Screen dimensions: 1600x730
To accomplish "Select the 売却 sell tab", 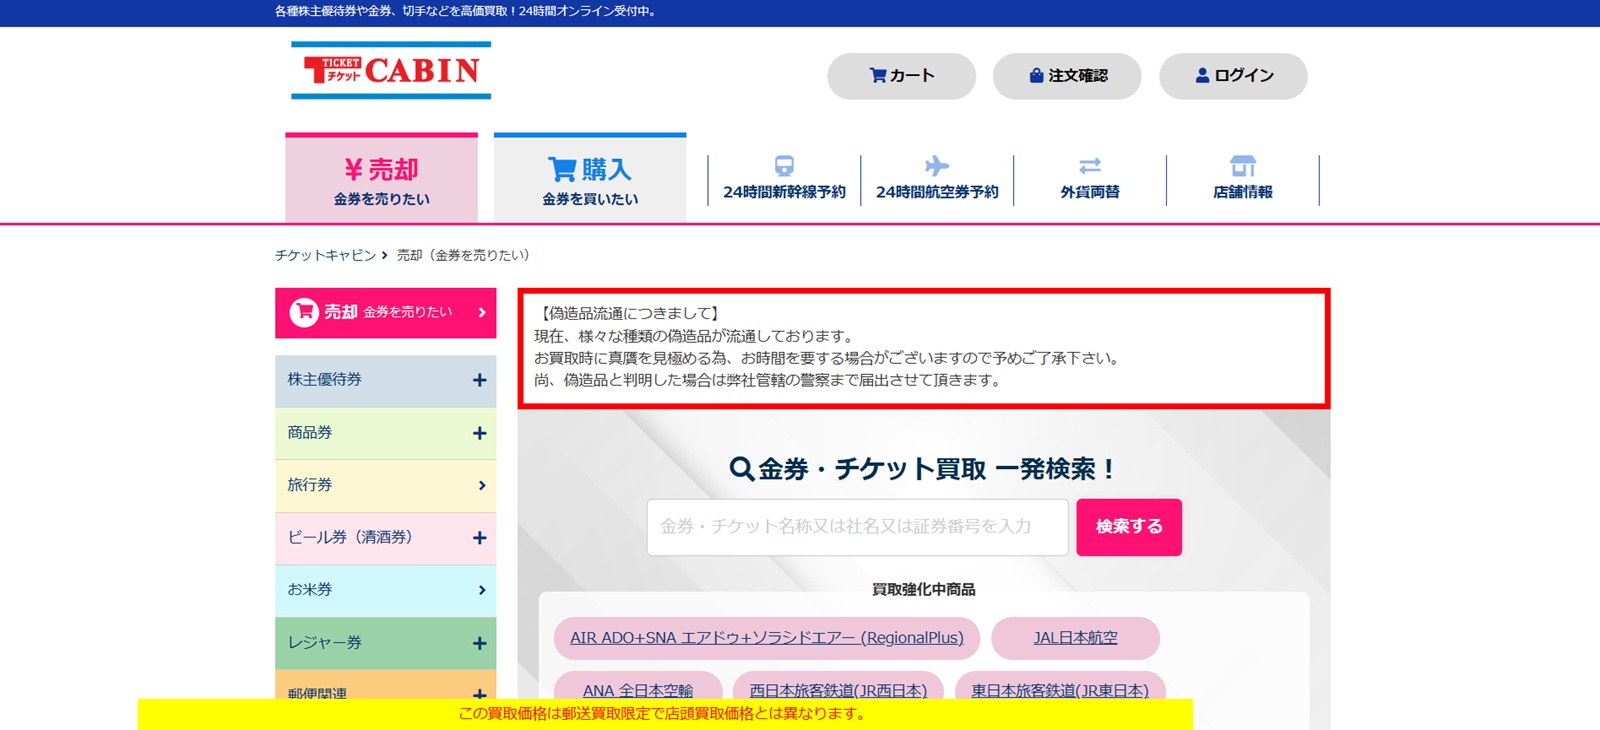I will point(381,178).
